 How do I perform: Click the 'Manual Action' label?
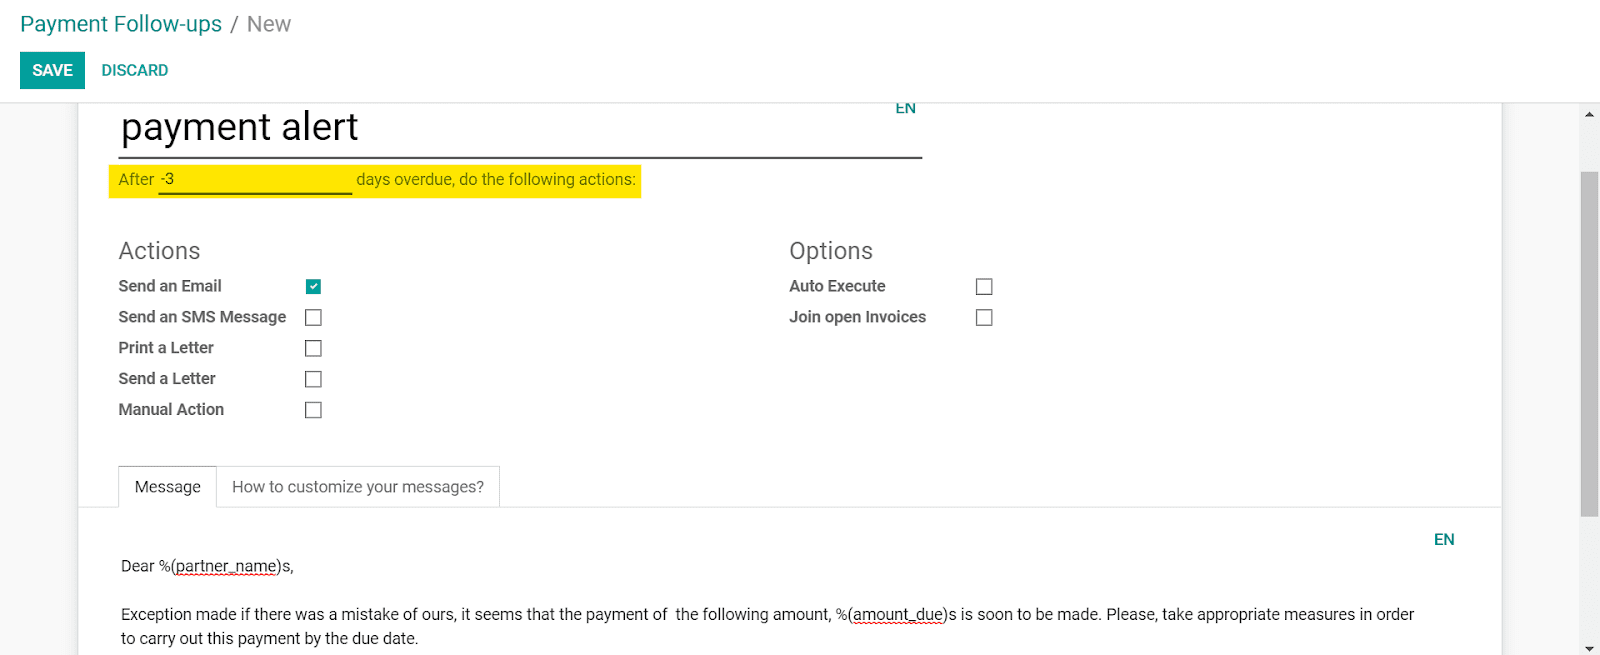171,409
